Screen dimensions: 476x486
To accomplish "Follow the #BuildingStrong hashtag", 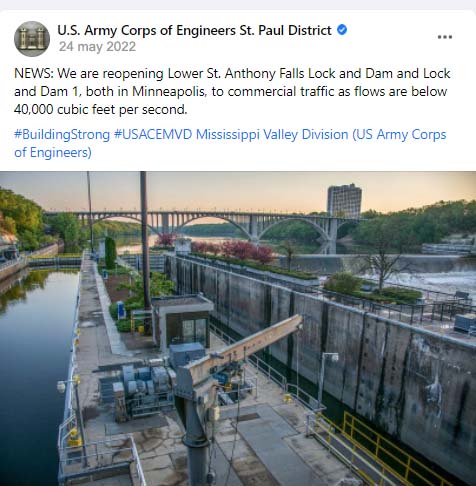I will (x=62, y=135).
